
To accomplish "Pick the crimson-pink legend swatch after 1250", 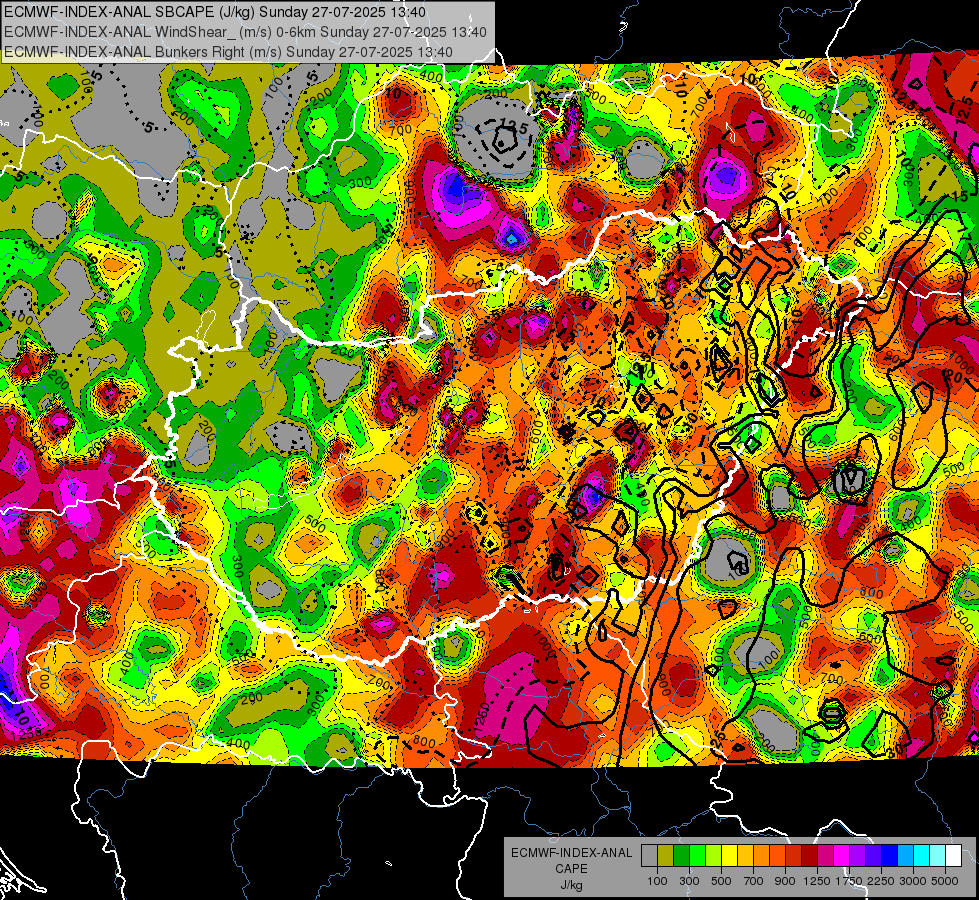I will coord(825,856).
